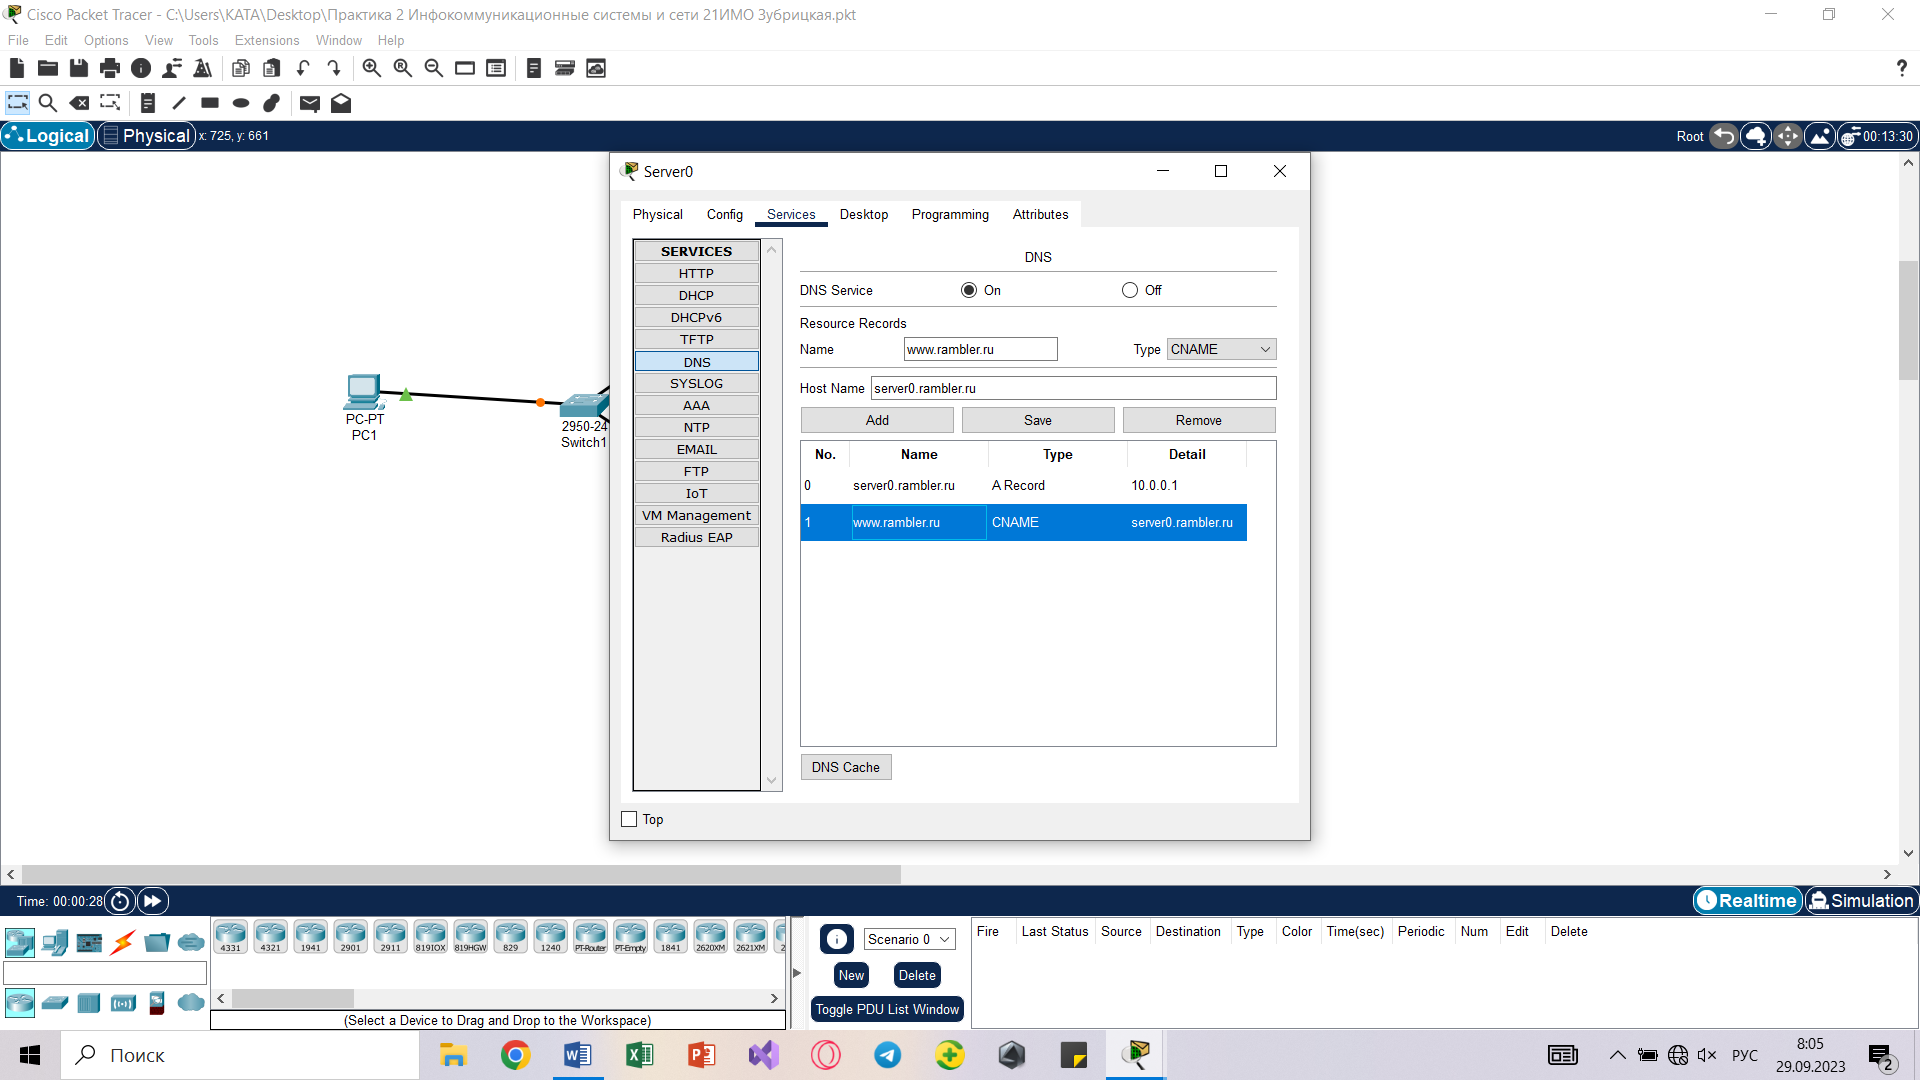Select the Draw Rectangle tool
The image size is (1920, 1080).
[210, 103]
